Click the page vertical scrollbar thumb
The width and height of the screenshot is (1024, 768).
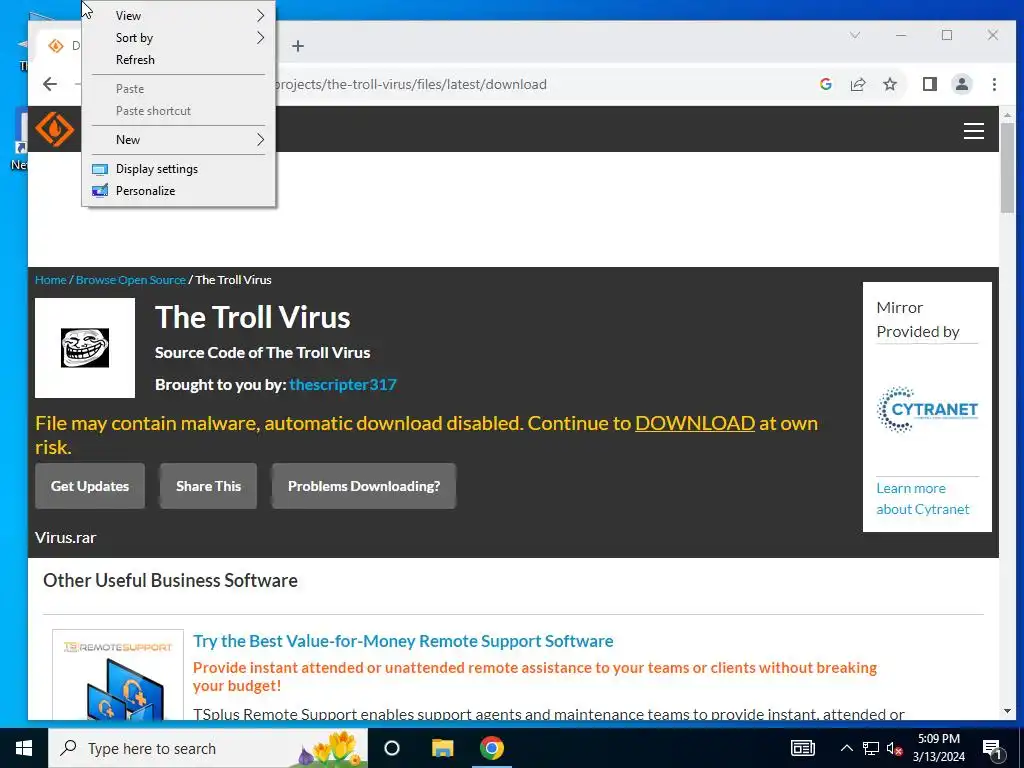click(x=1007, y=167)
